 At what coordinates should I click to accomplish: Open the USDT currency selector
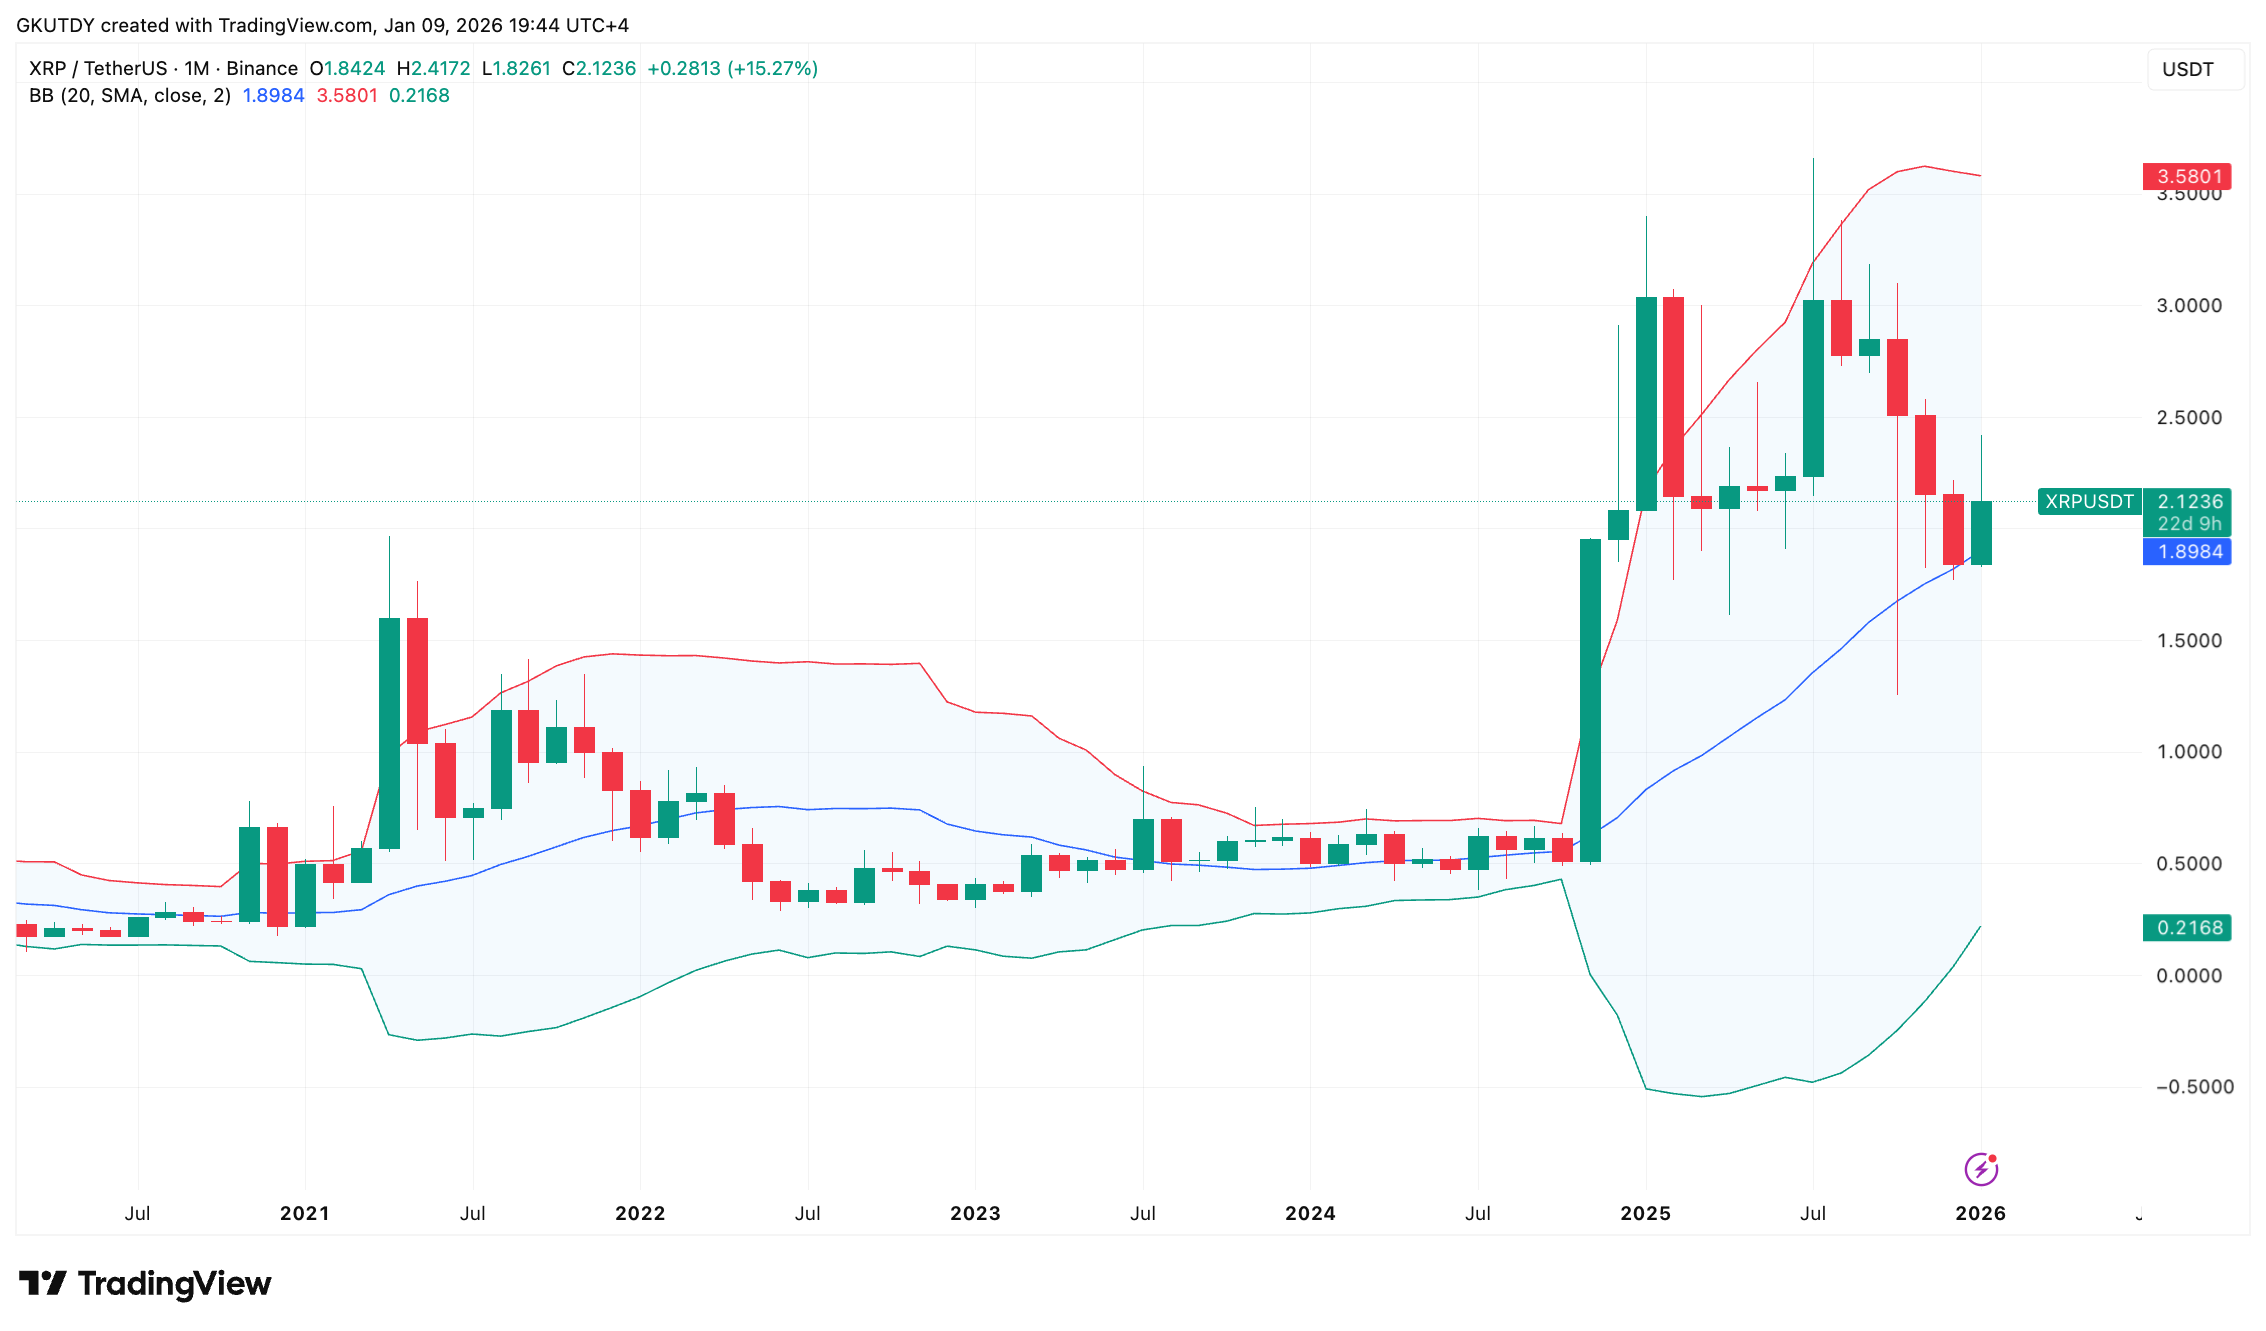click(x=2188, y=69)
